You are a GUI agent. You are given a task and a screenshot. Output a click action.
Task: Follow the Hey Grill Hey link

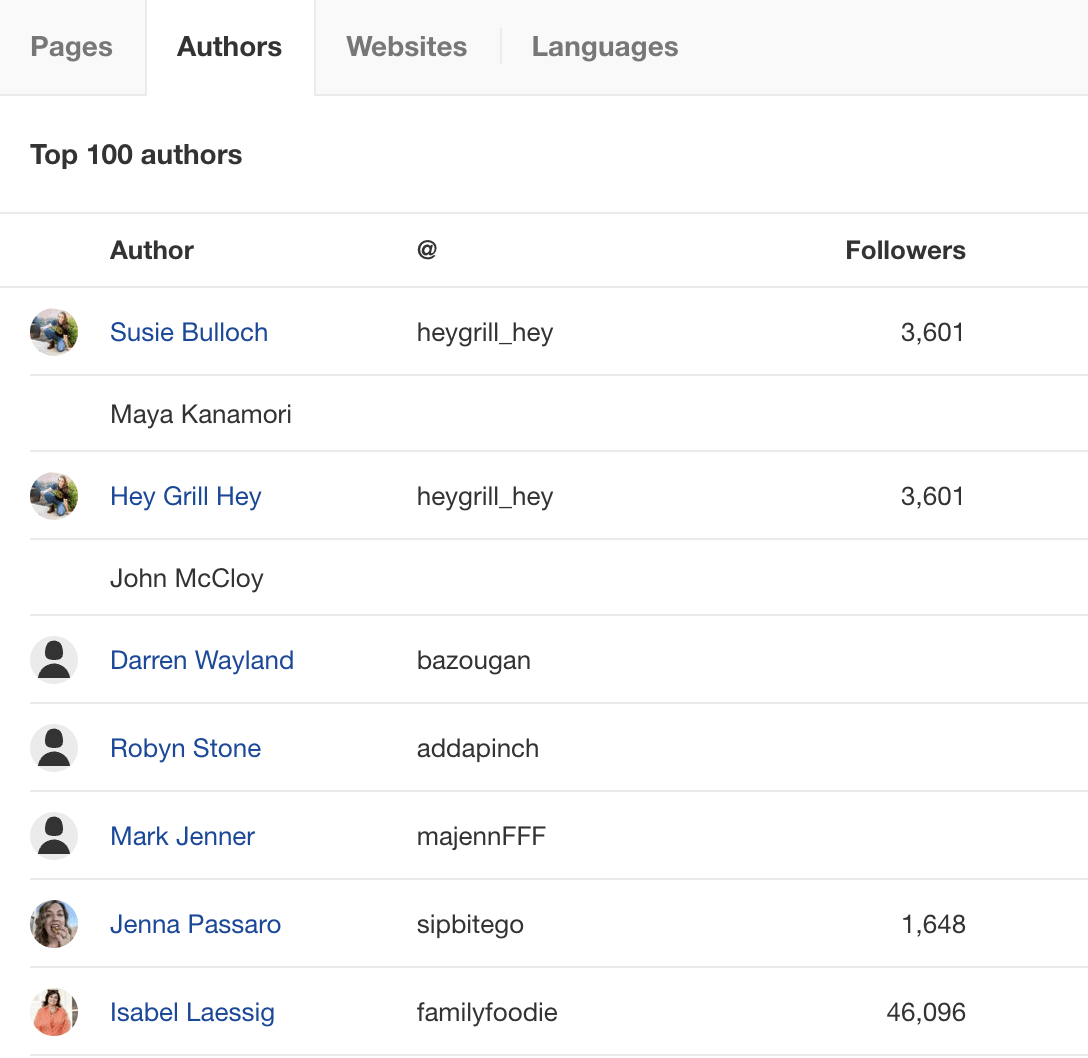click(185, 496)
